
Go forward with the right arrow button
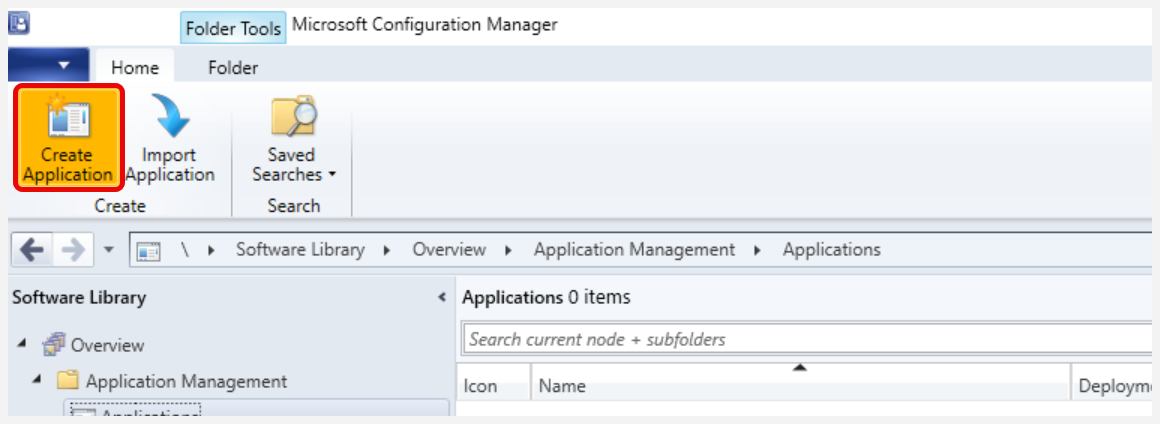pyautogui.click(x=74, y=250)
